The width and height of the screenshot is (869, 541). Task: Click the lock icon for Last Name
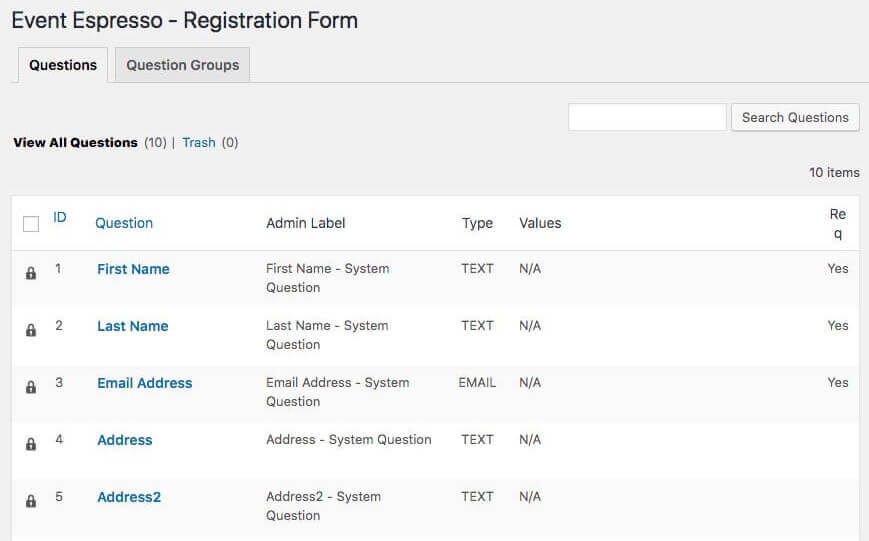[x=31, y=330]
